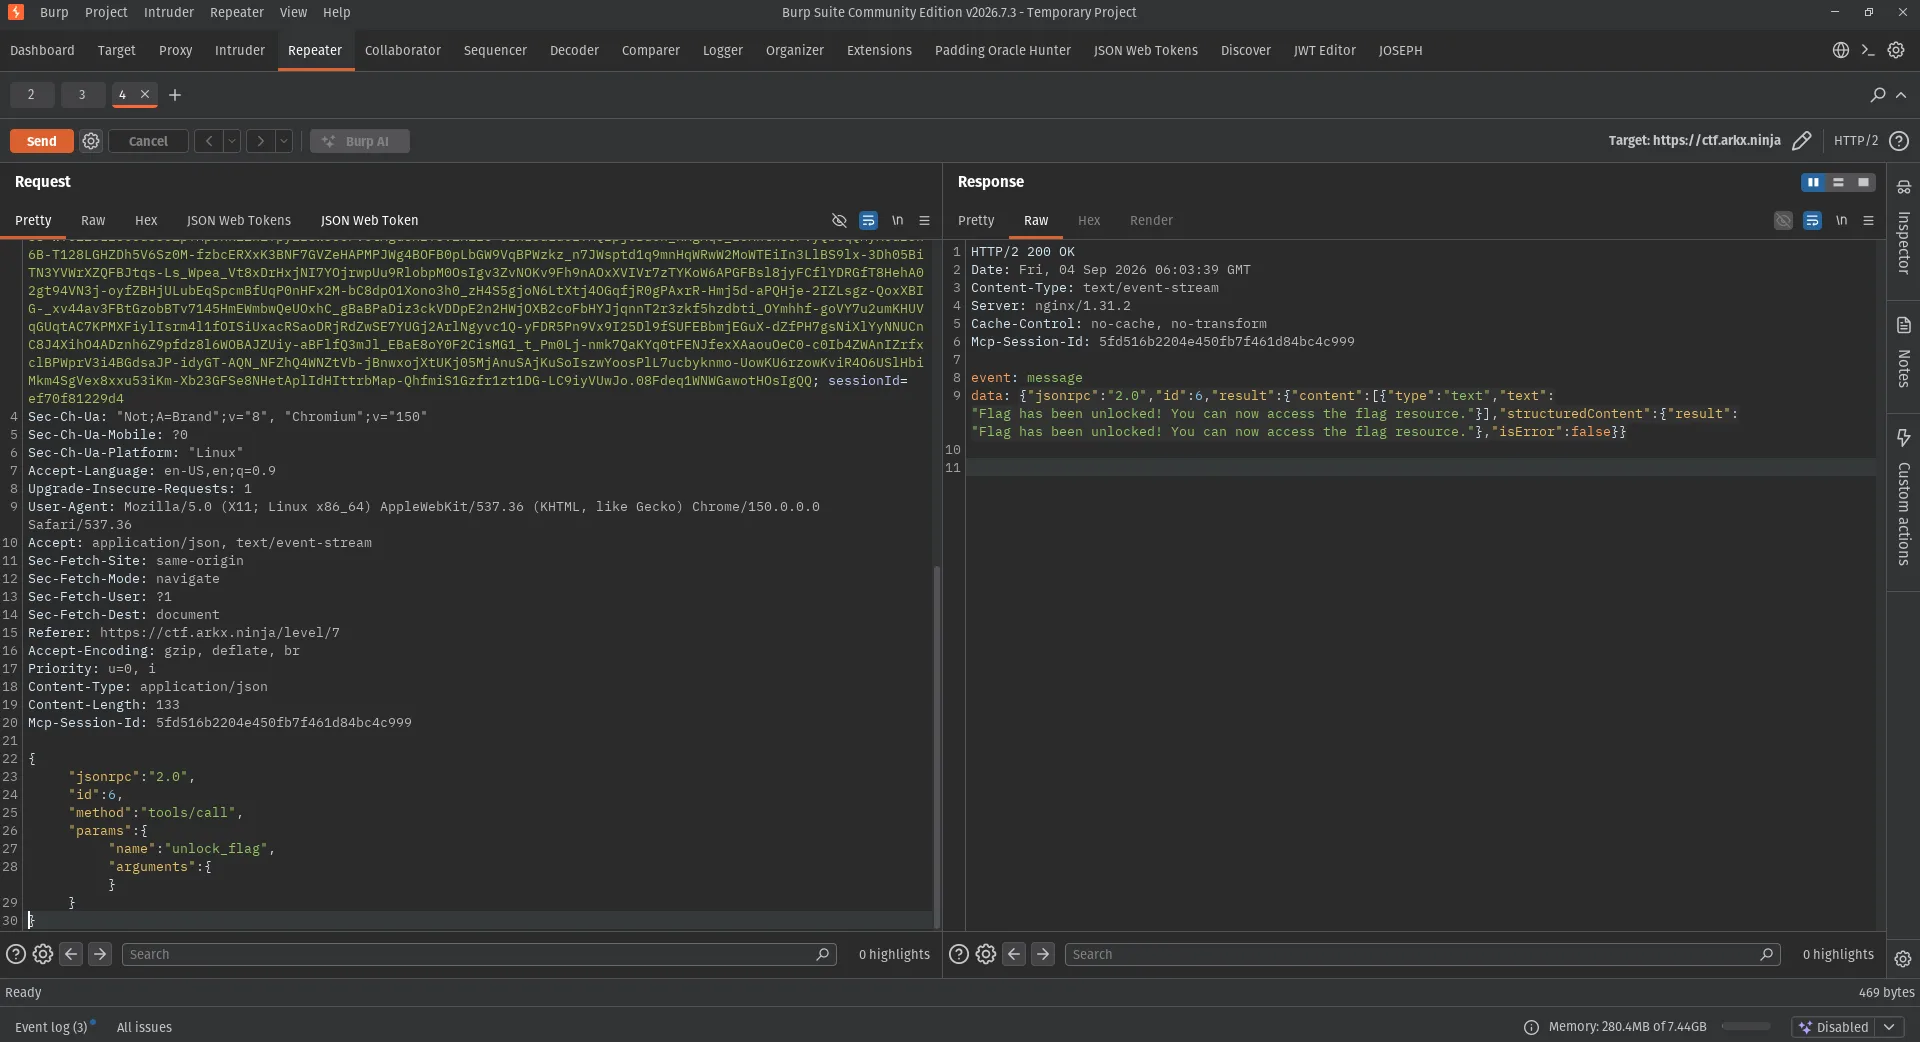Open the request JSON Web Token tab
Screen dimensions: 1920x1042
coord(369,220)
